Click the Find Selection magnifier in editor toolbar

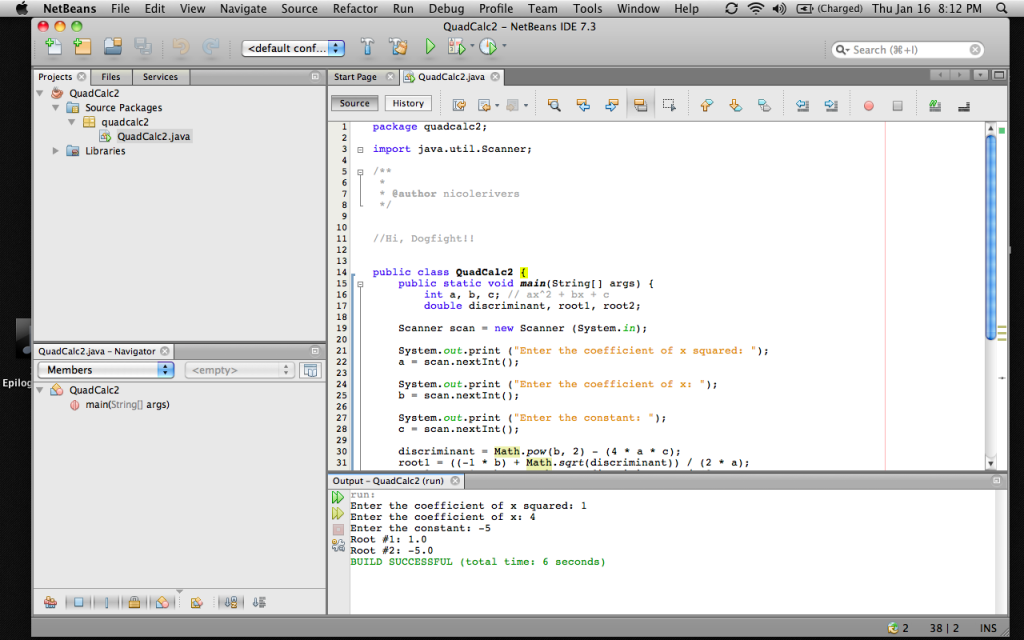(553, 104)
